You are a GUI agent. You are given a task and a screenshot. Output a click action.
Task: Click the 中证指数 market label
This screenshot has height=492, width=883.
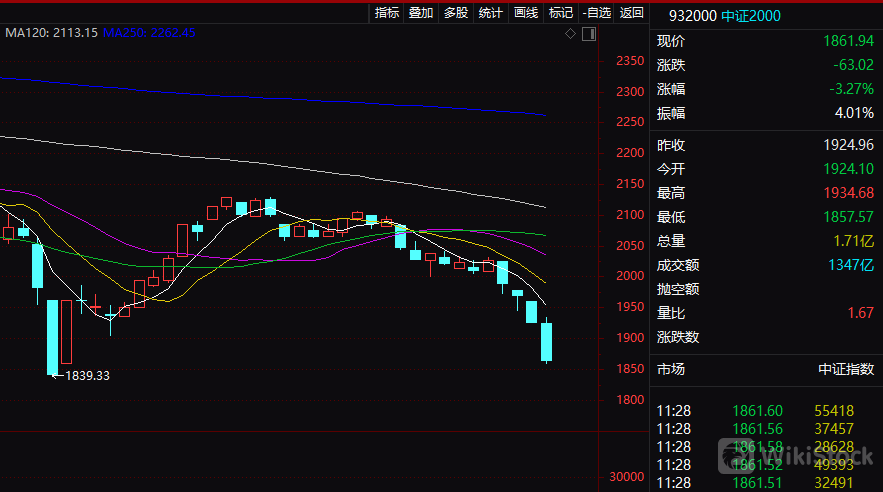point(846,369)
